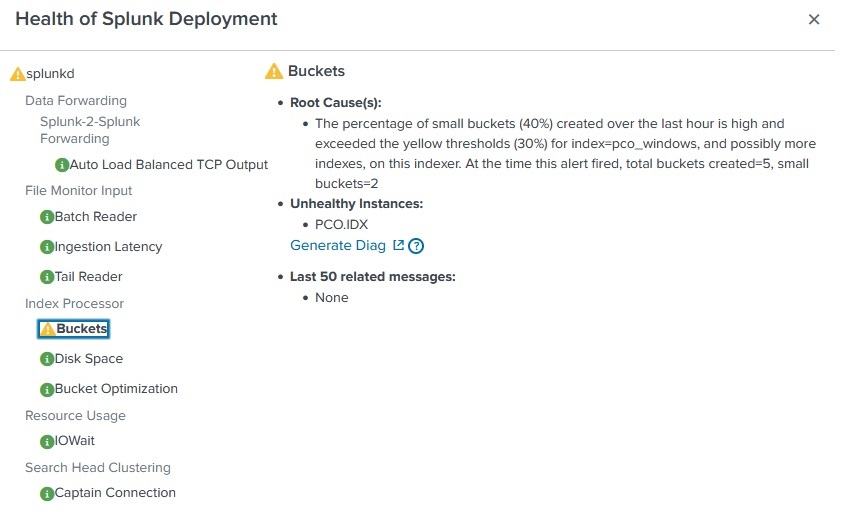This screenshot has height=516, width=842.
Task: Click the external link icon after Generate Diag
Action: click(399, 246)
